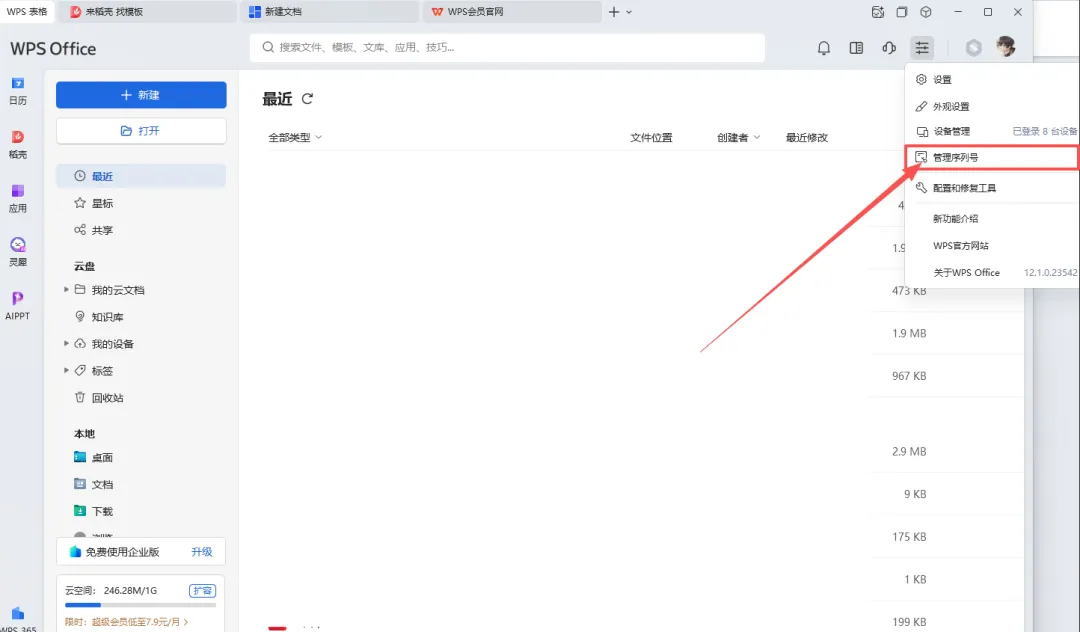Viewport: 1080px width, 632px height.
Task: Click the 最近修改 column header
Action: (807, 138)
